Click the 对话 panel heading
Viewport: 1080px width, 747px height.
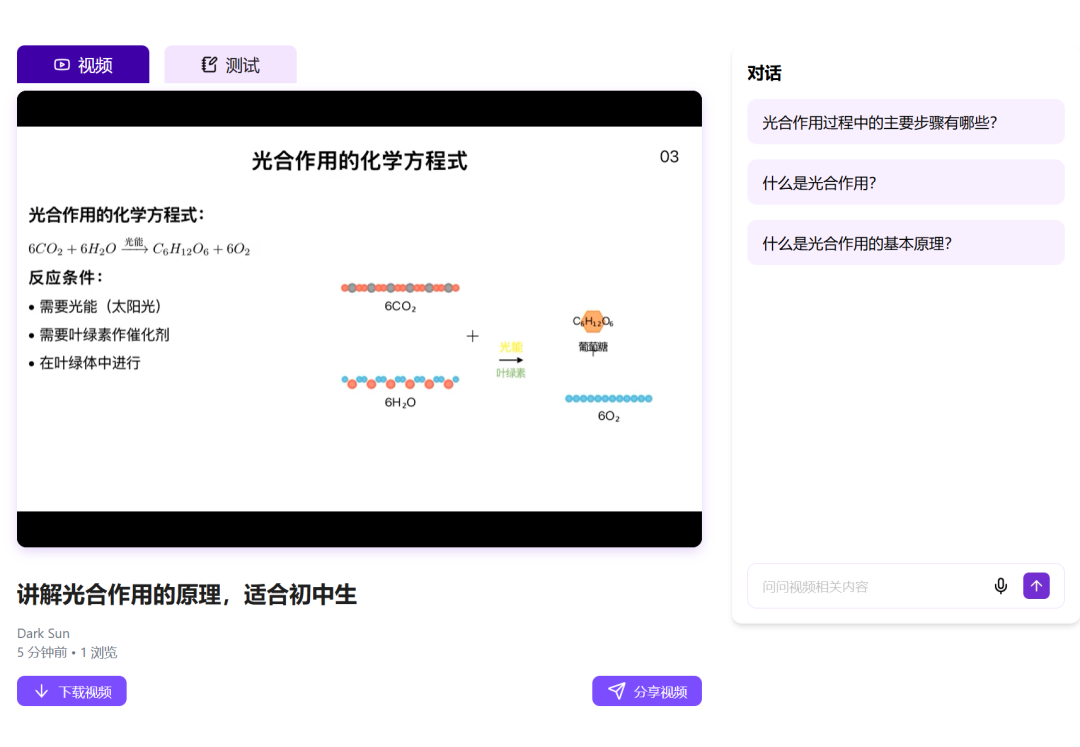(764, 74)
